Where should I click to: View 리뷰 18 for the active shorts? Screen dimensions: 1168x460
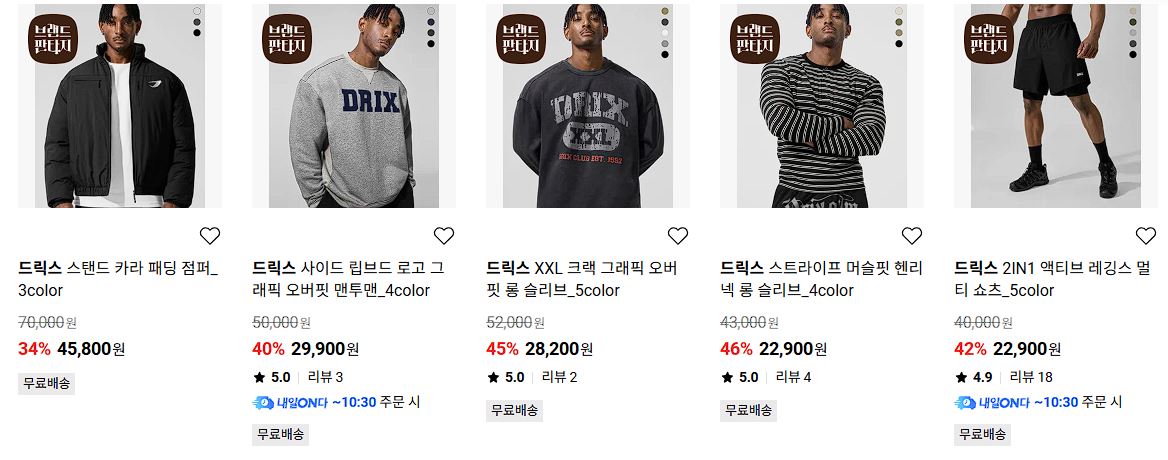pos(1031,377)
